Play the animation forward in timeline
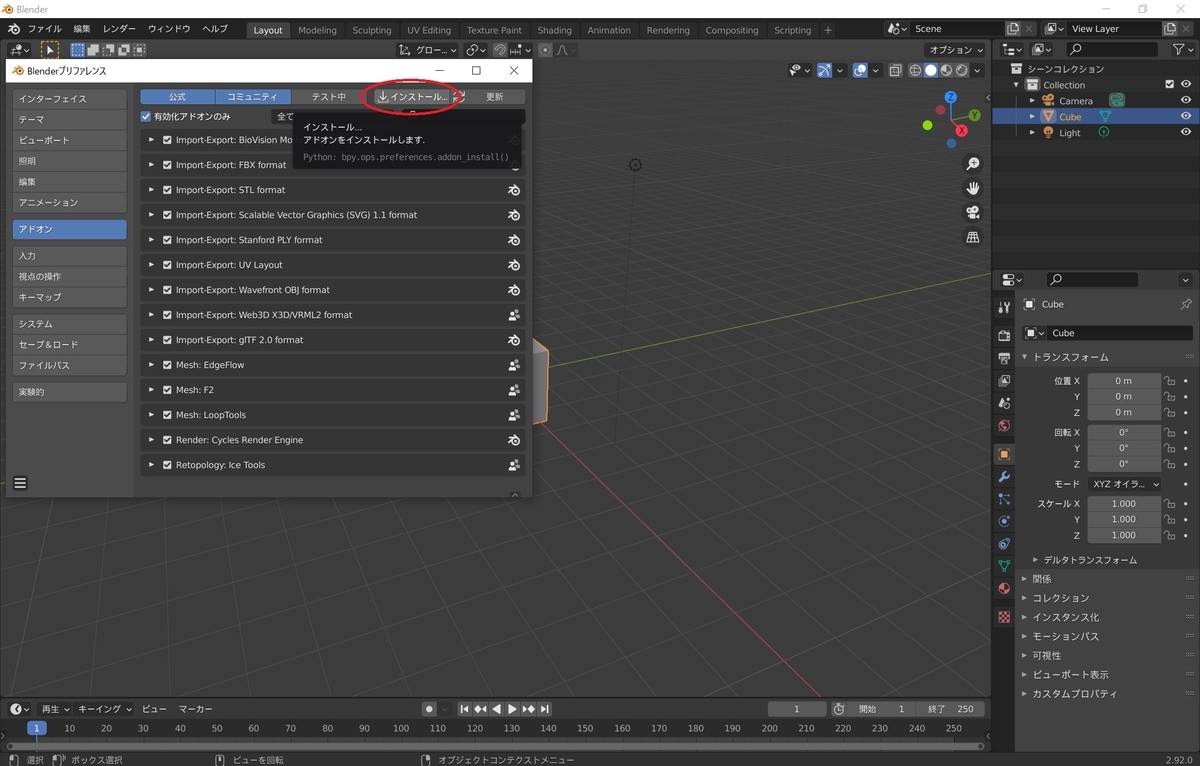Image resolution: width=1200 pixels, height=766 pixels. click(513, 709)
